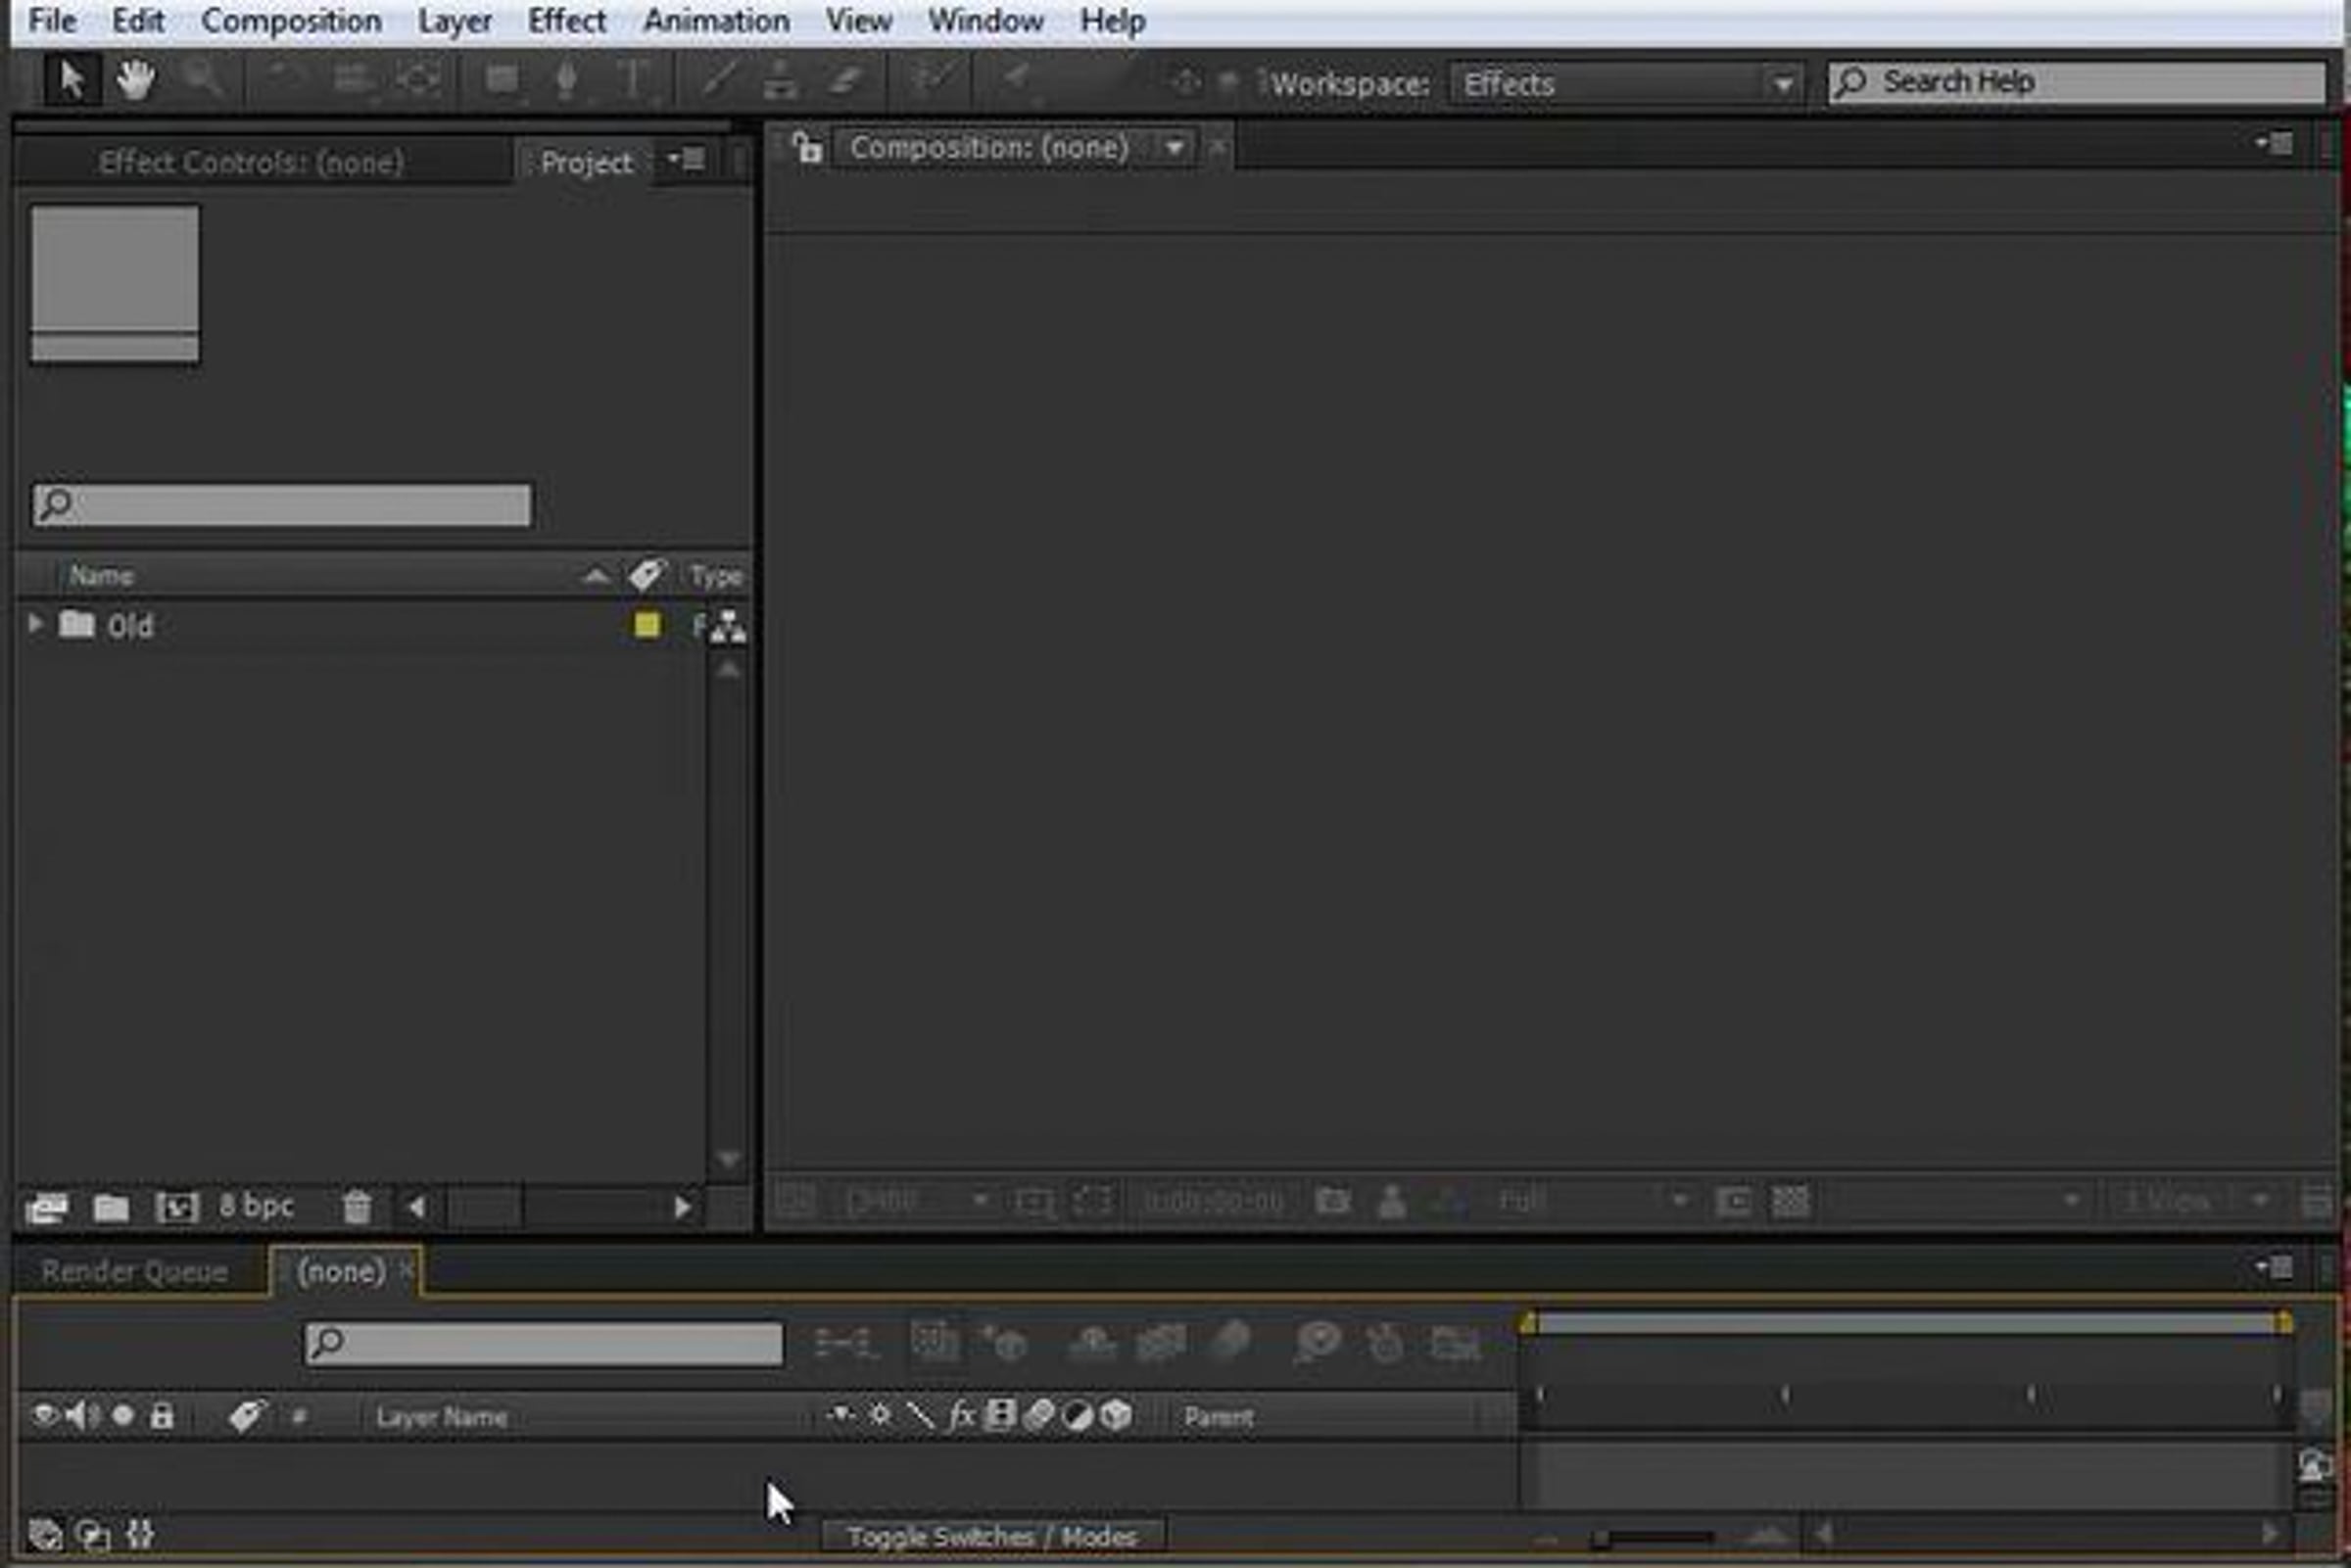
Task: Open the Effect menu
Action: coord(567,21)
